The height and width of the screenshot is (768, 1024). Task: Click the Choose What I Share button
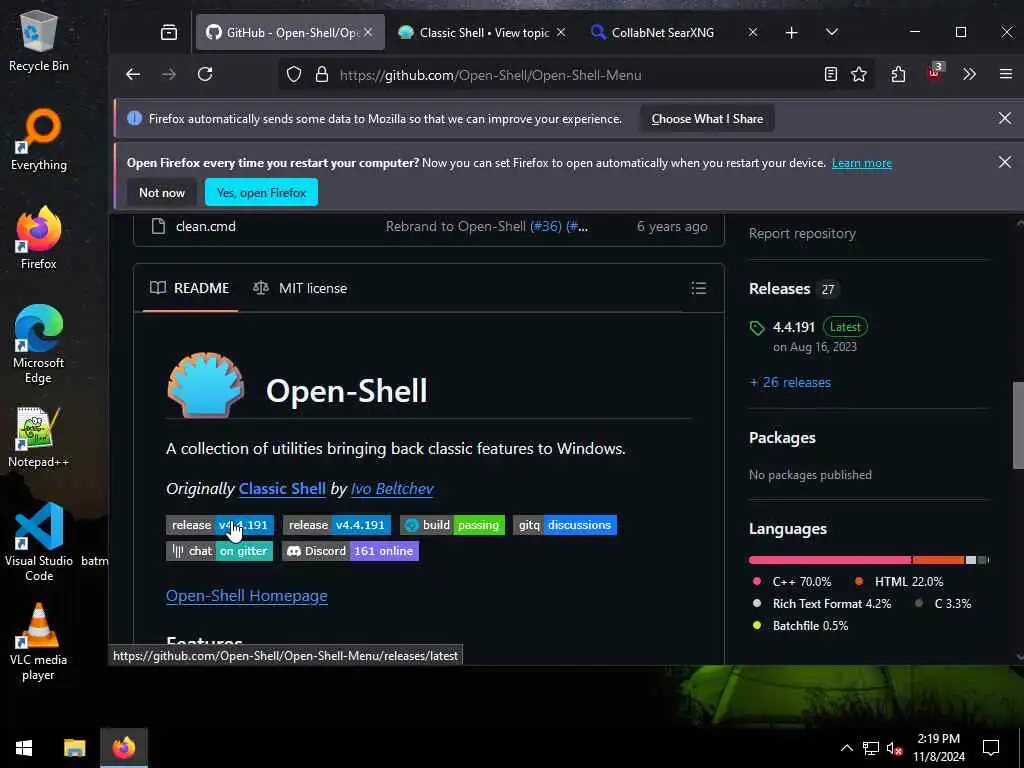tap(707, 119)
